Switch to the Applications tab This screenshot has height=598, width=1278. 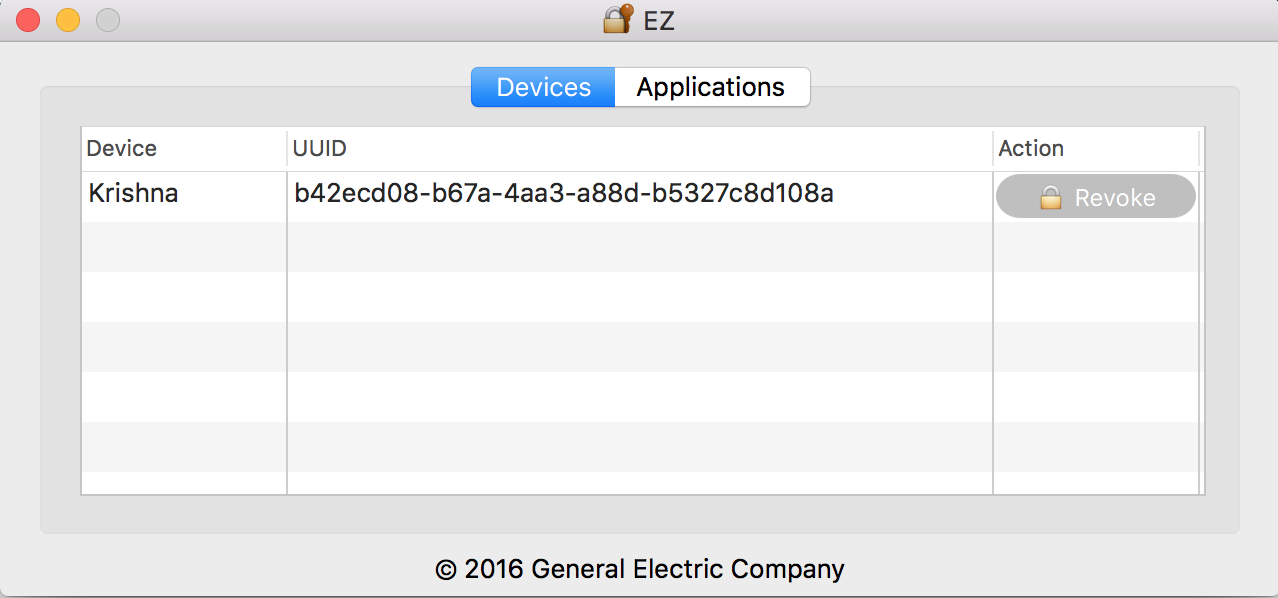[711, 87]
